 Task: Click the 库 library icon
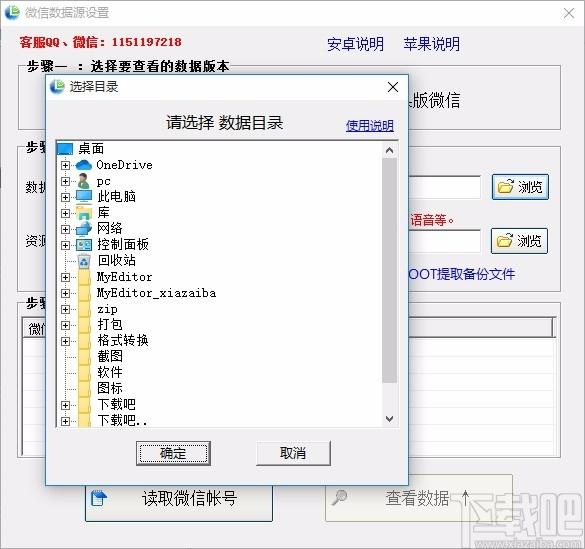click(84, 213)
